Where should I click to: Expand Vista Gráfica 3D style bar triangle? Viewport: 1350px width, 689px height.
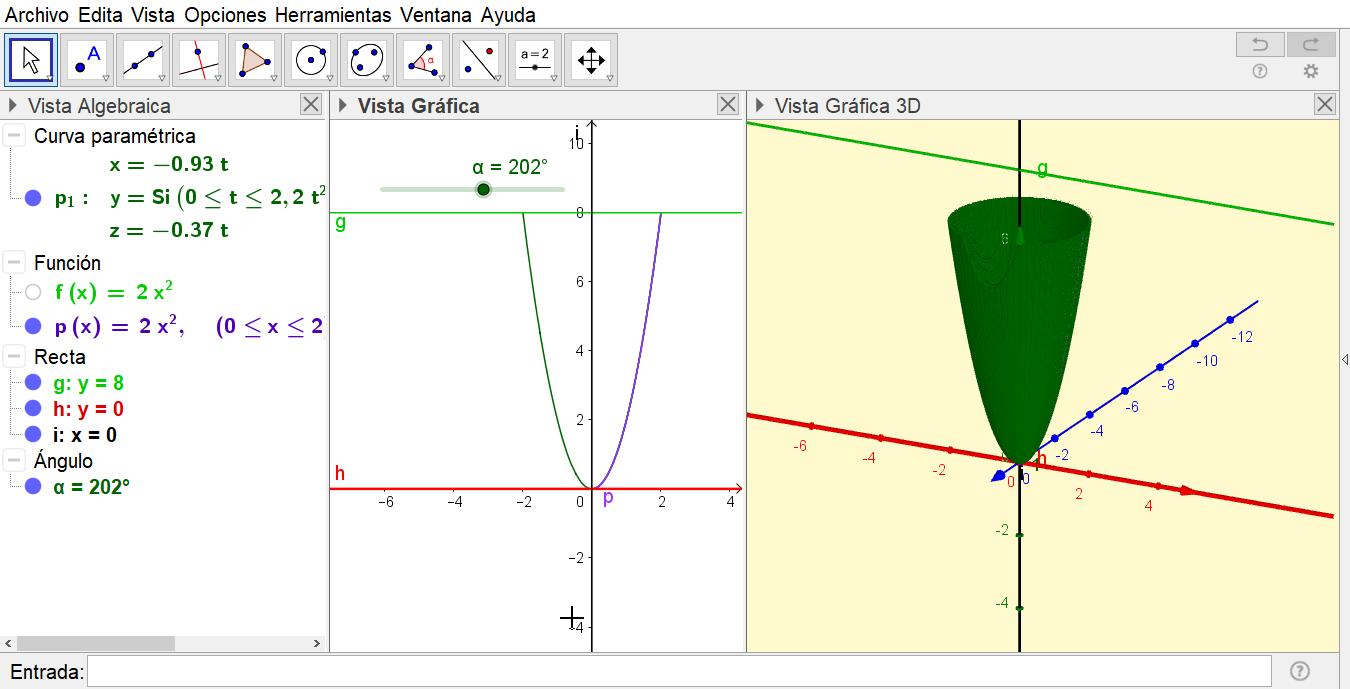point(760,106)
